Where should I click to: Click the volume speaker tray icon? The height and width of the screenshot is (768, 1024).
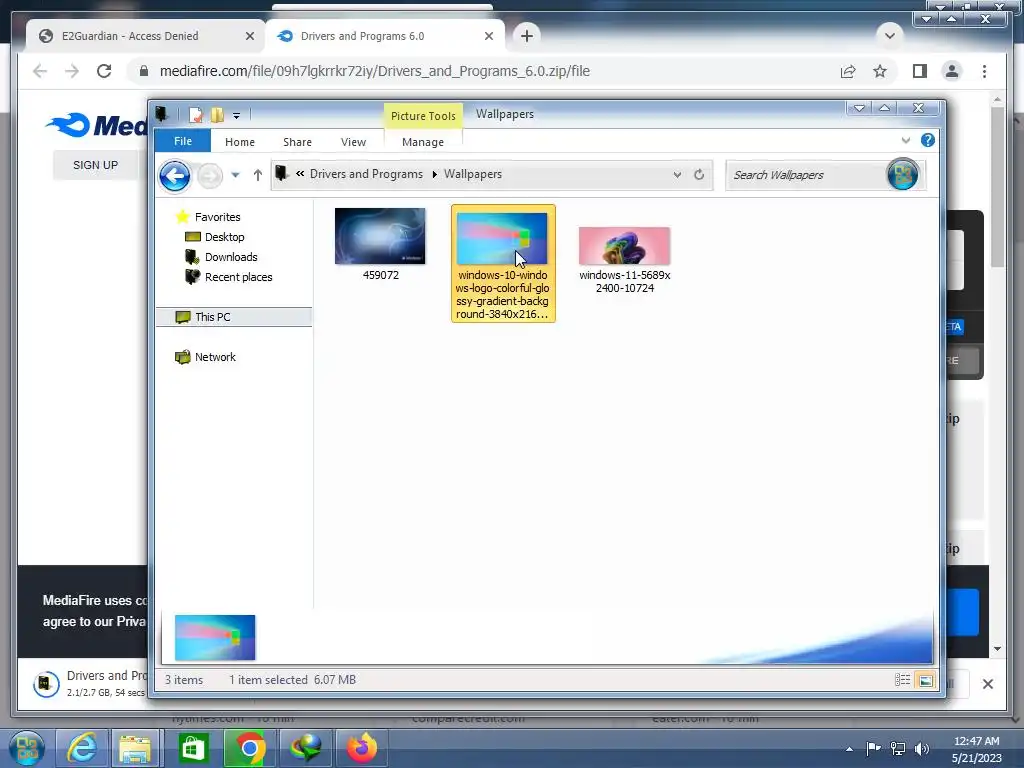click(921, 748)
